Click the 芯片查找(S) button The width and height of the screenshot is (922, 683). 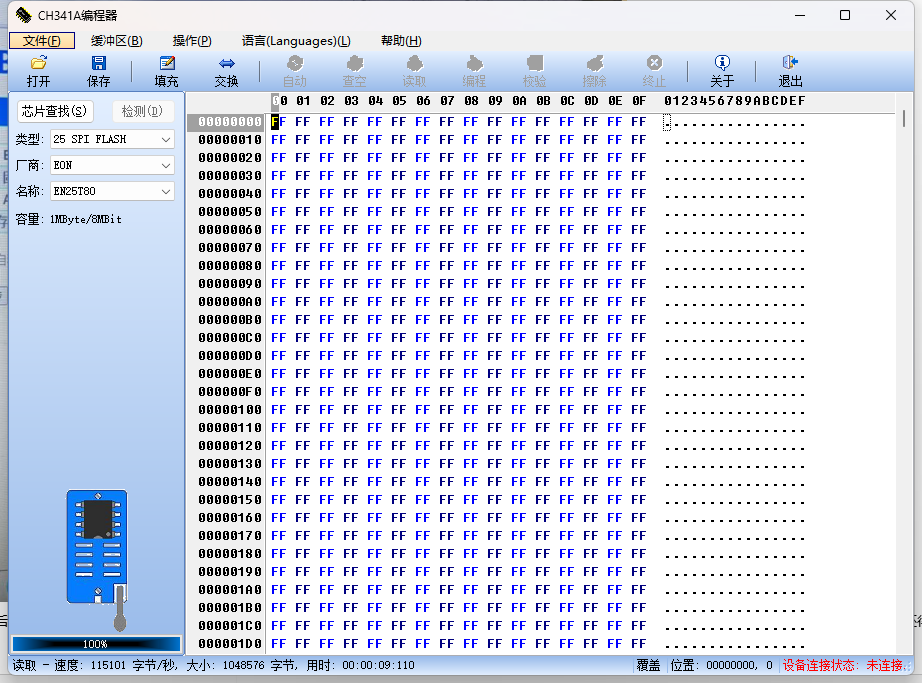click(x=55, y=111)
